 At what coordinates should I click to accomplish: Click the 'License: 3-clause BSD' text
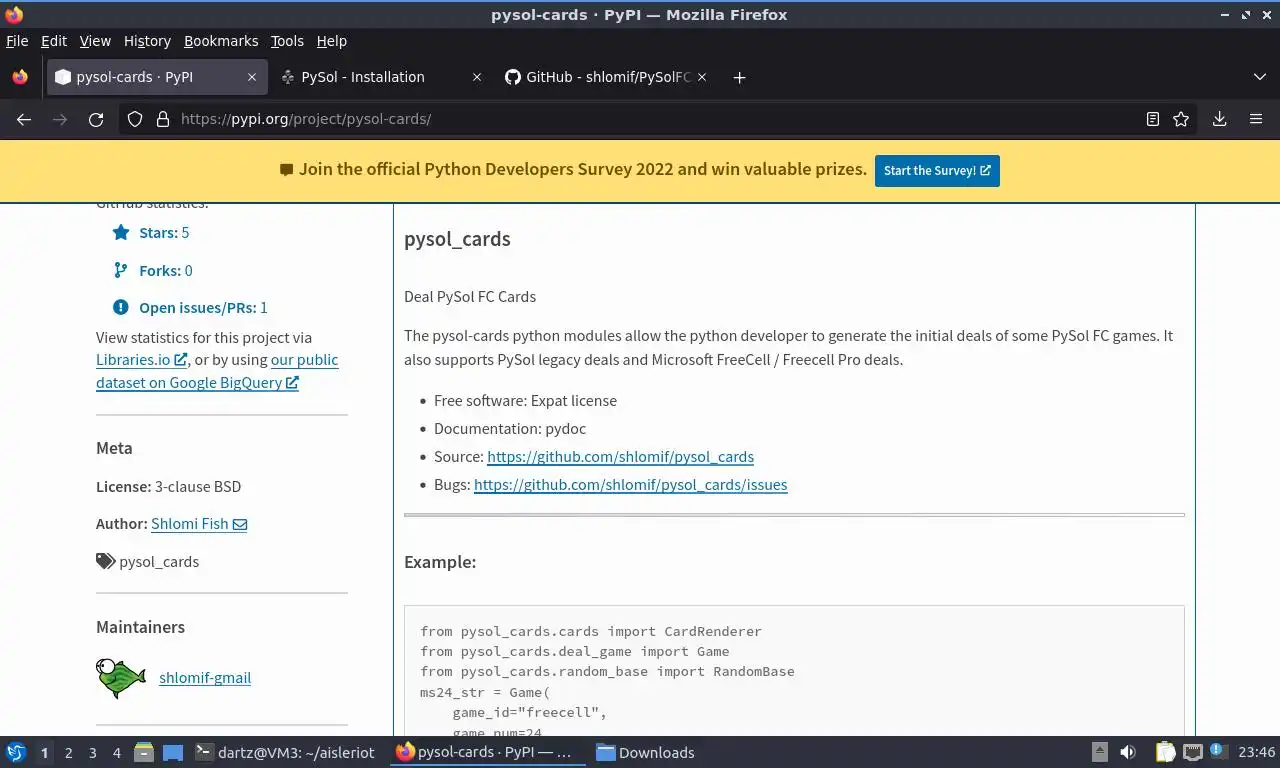(168, 486)
